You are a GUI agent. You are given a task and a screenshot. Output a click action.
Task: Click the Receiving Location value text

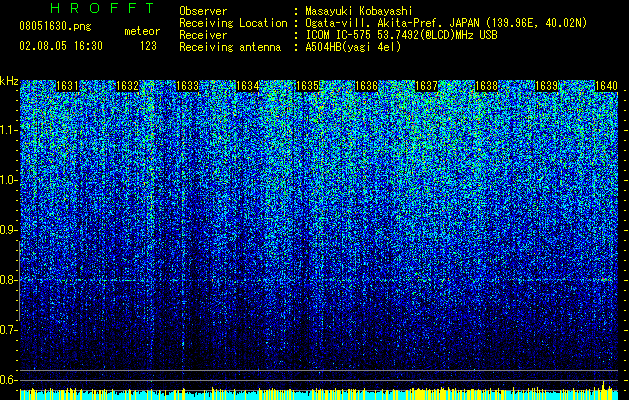click(446, 23)
